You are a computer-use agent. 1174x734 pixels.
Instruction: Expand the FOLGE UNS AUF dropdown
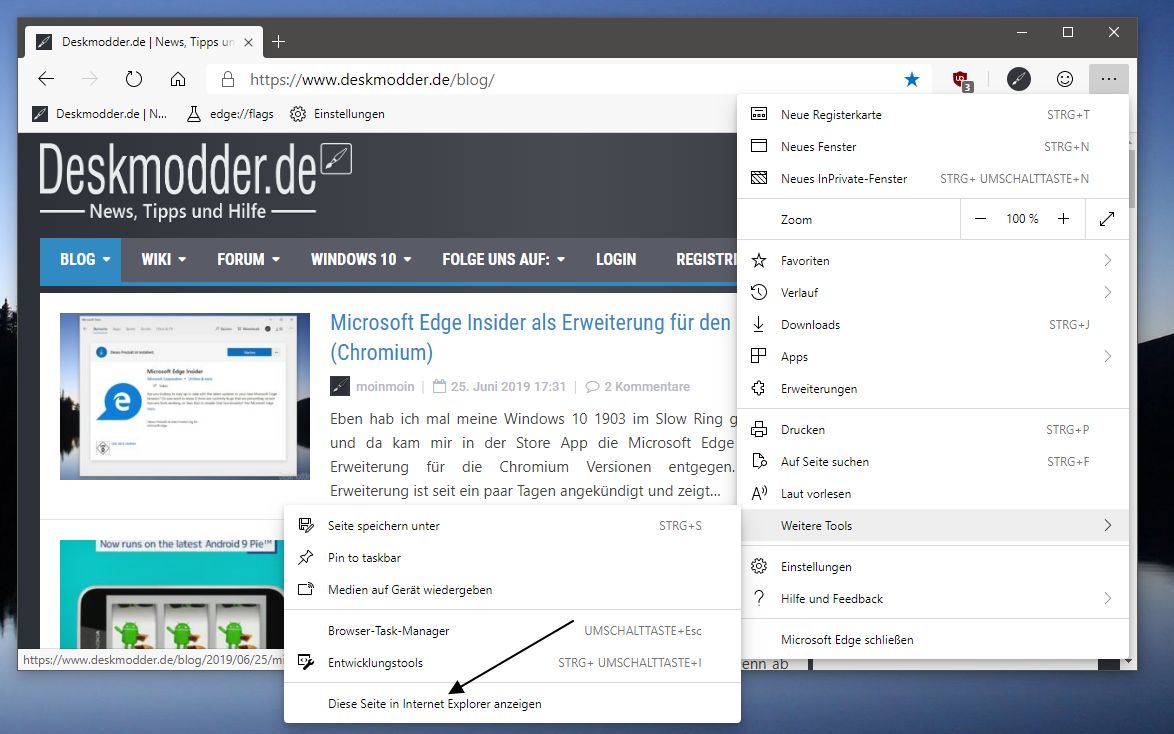pyautogui.click(x=503, y=260)
